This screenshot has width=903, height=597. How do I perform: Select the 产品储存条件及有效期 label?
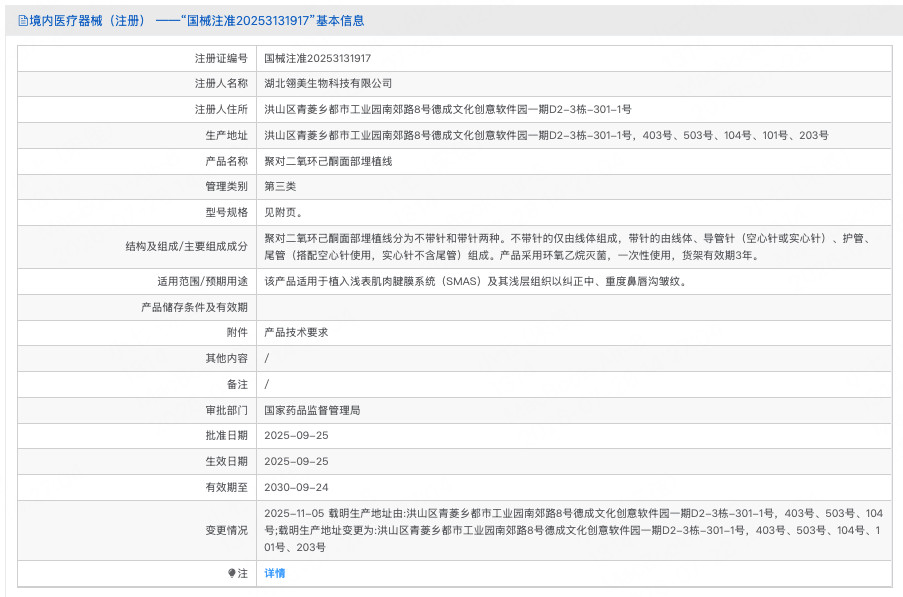coord(194,307)
